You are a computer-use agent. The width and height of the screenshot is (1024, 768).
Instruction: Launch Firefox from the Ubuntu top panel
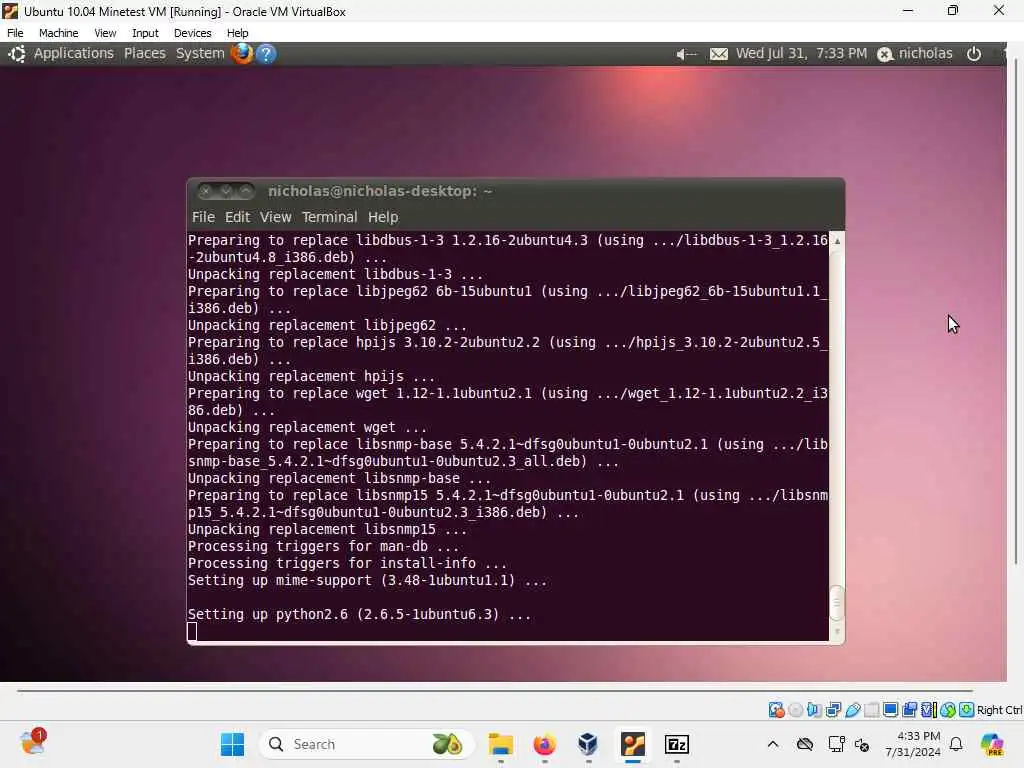[x=242, y=54]
